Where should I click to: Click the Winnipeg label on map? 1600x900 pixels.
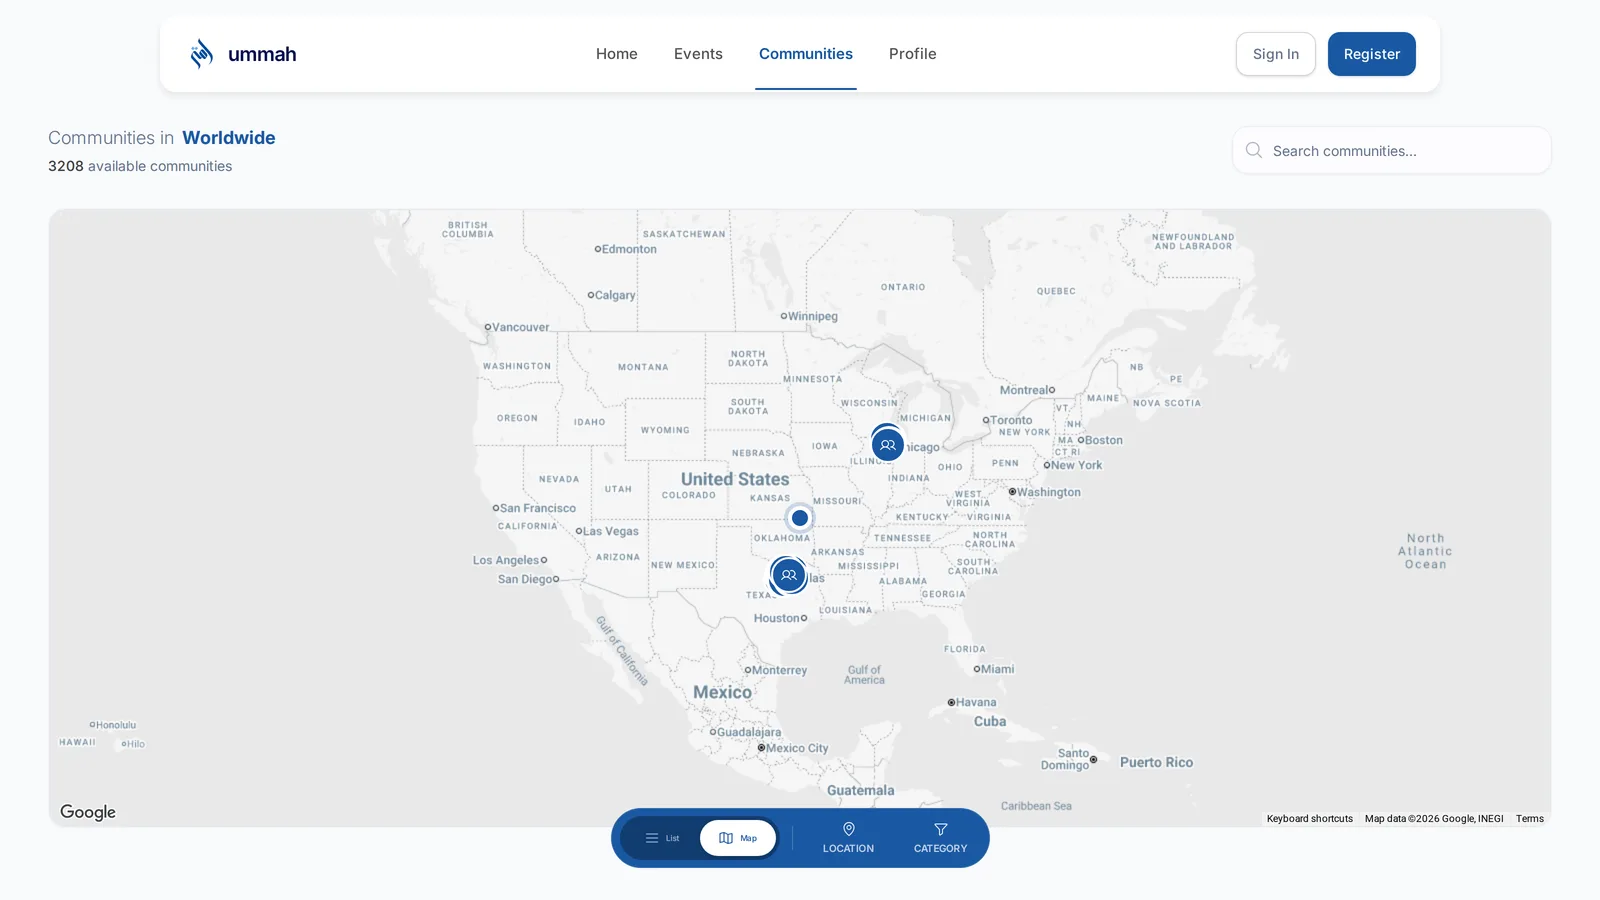pos(813,316)
